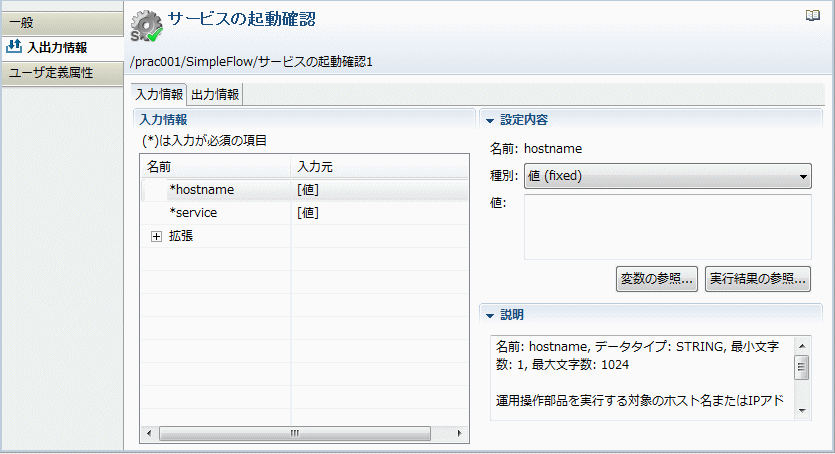The width and height of the screenshot is (835, 454).
Task: Click the table's right scroll arrow
Action: point(460,433)
